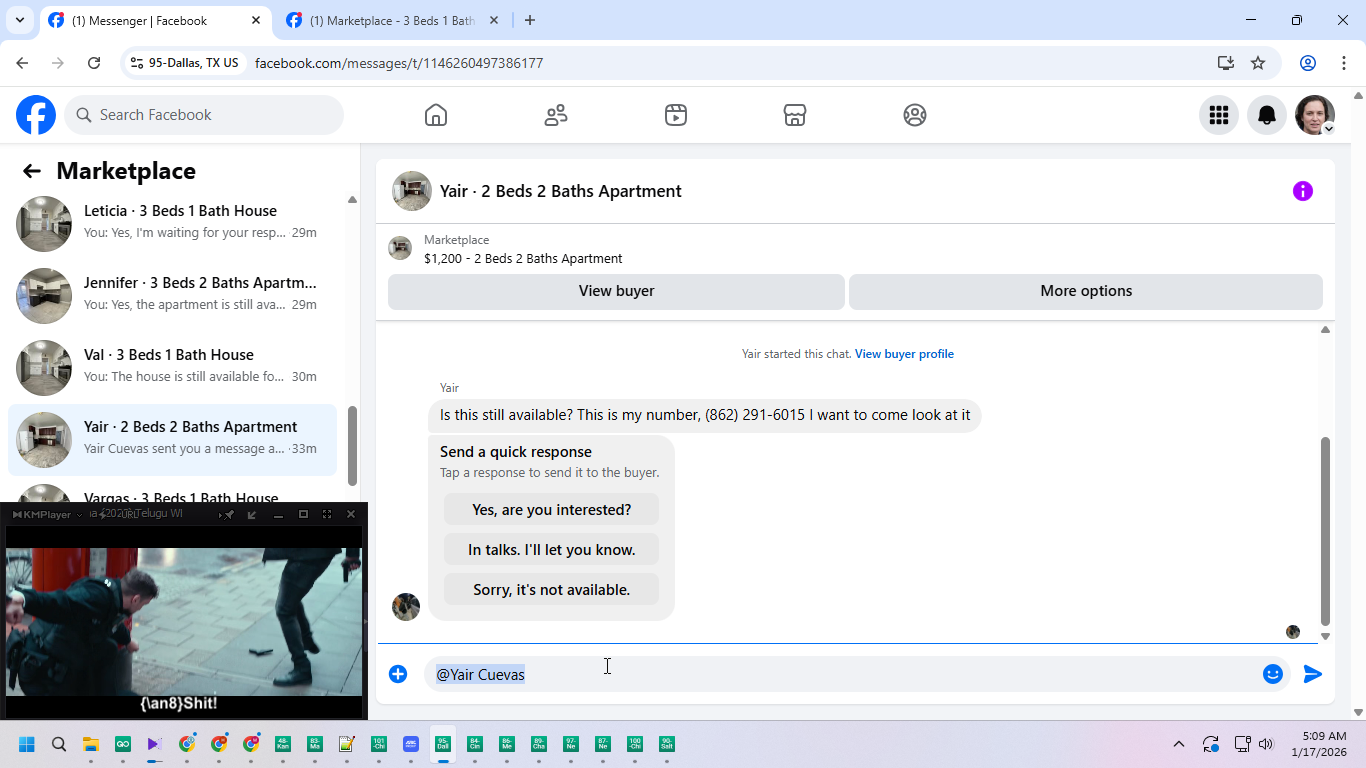This screenshot has height=768, width=1366.
Task: Click the purple conversation info icon
Action: point(1303,191)
